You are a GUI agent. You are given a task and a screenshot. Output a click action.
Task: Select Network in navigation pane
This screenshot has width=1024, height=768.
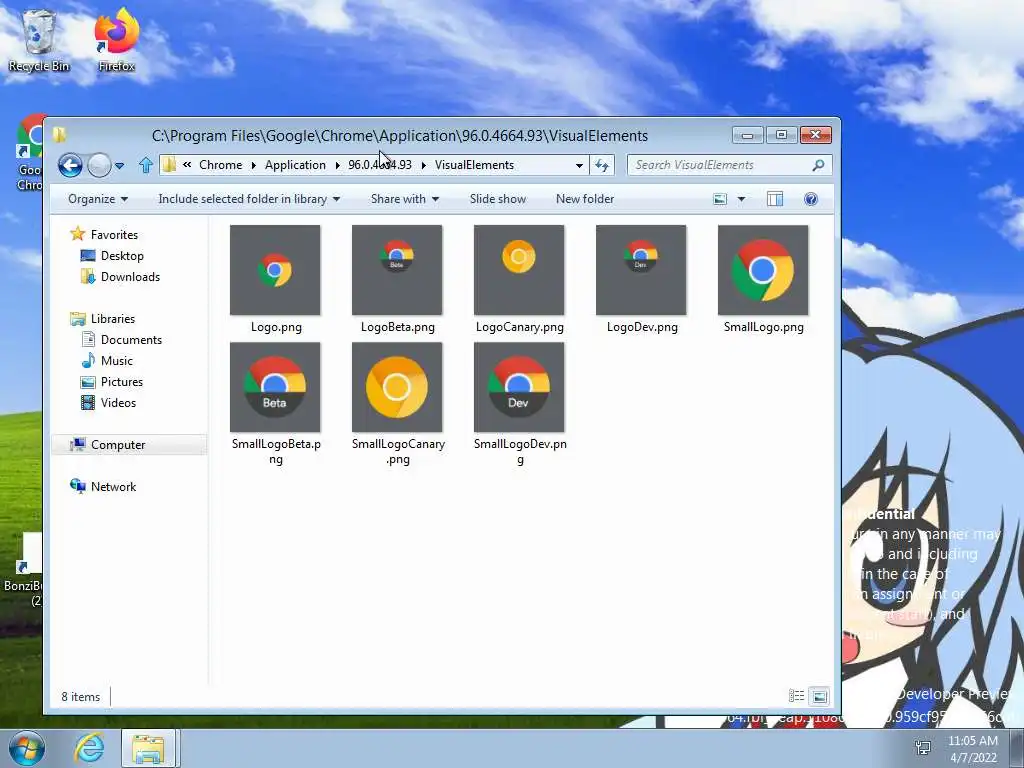click(113, 487)
